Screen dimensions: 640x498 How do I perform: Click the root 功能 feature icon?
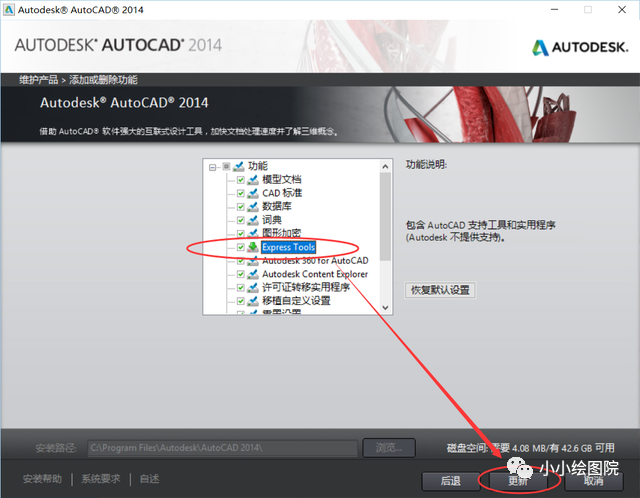pyautogui.click(x=238, y=166)
